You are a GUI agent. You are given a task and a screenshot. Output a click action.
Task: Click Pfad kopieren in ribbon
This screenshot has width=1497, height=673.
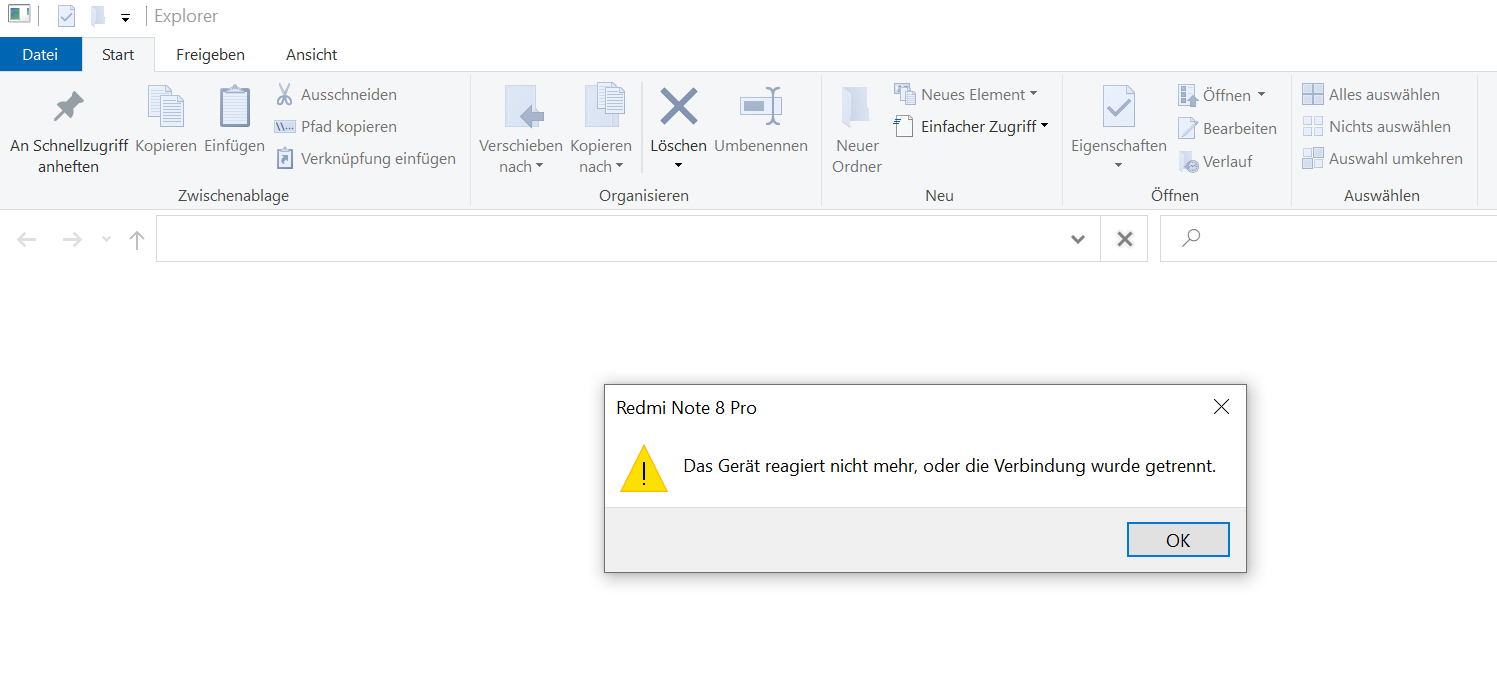335,127
